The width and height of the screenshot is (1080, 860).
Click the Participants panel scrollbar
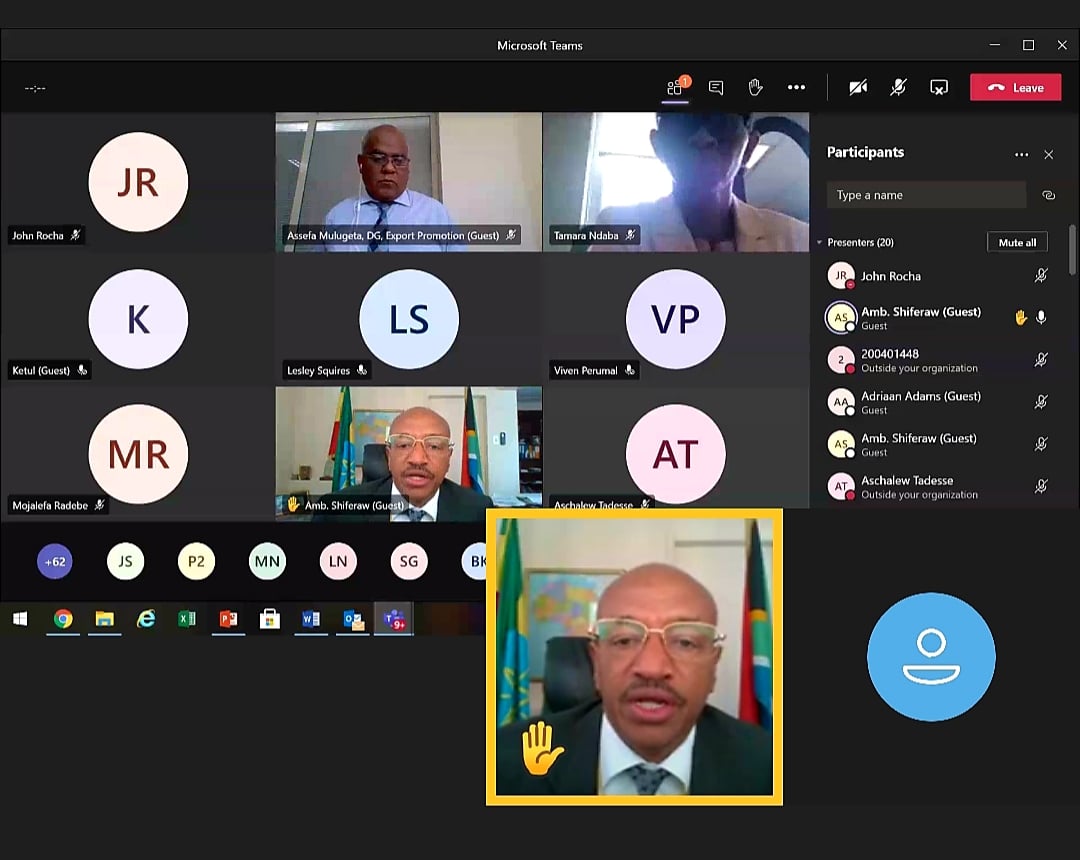pos(1073,250)
